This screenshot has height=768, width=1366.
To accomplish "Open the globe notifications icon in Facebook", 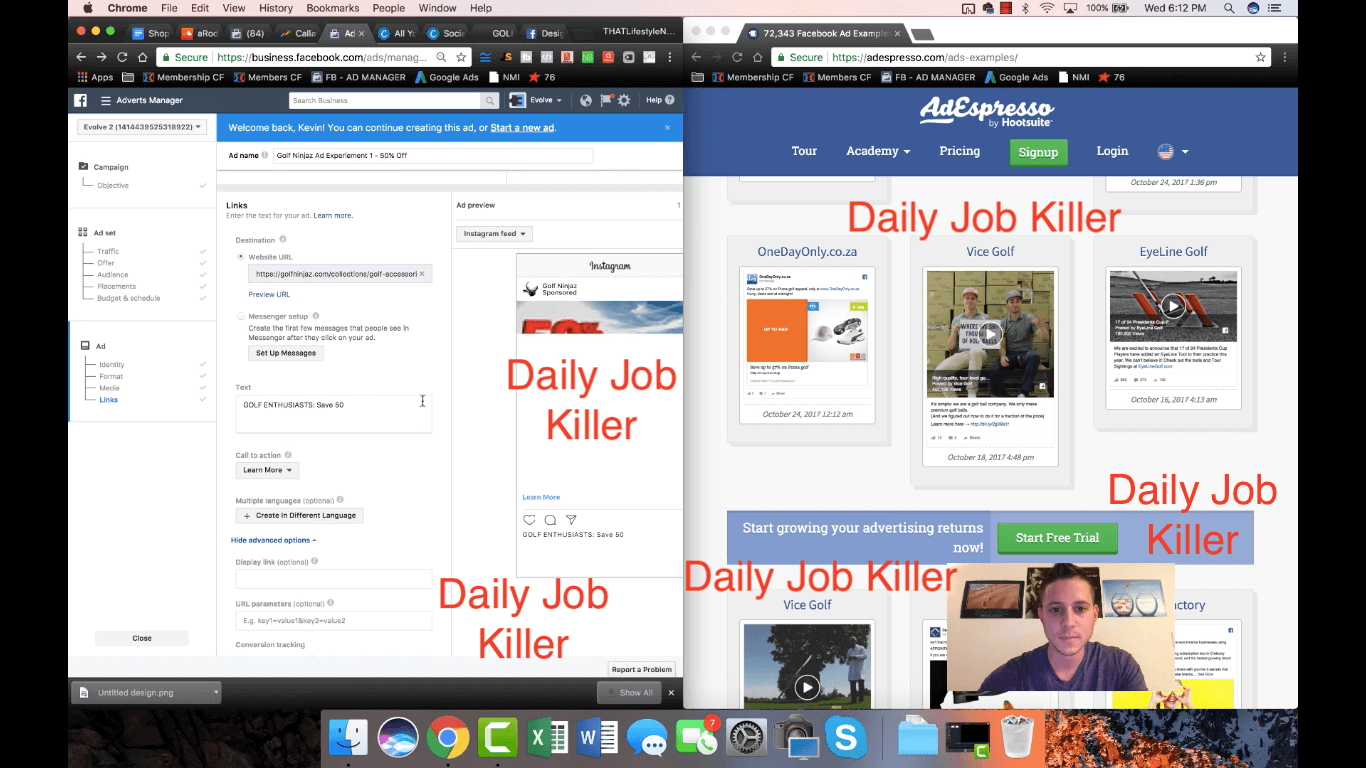I will click(586, 100).
